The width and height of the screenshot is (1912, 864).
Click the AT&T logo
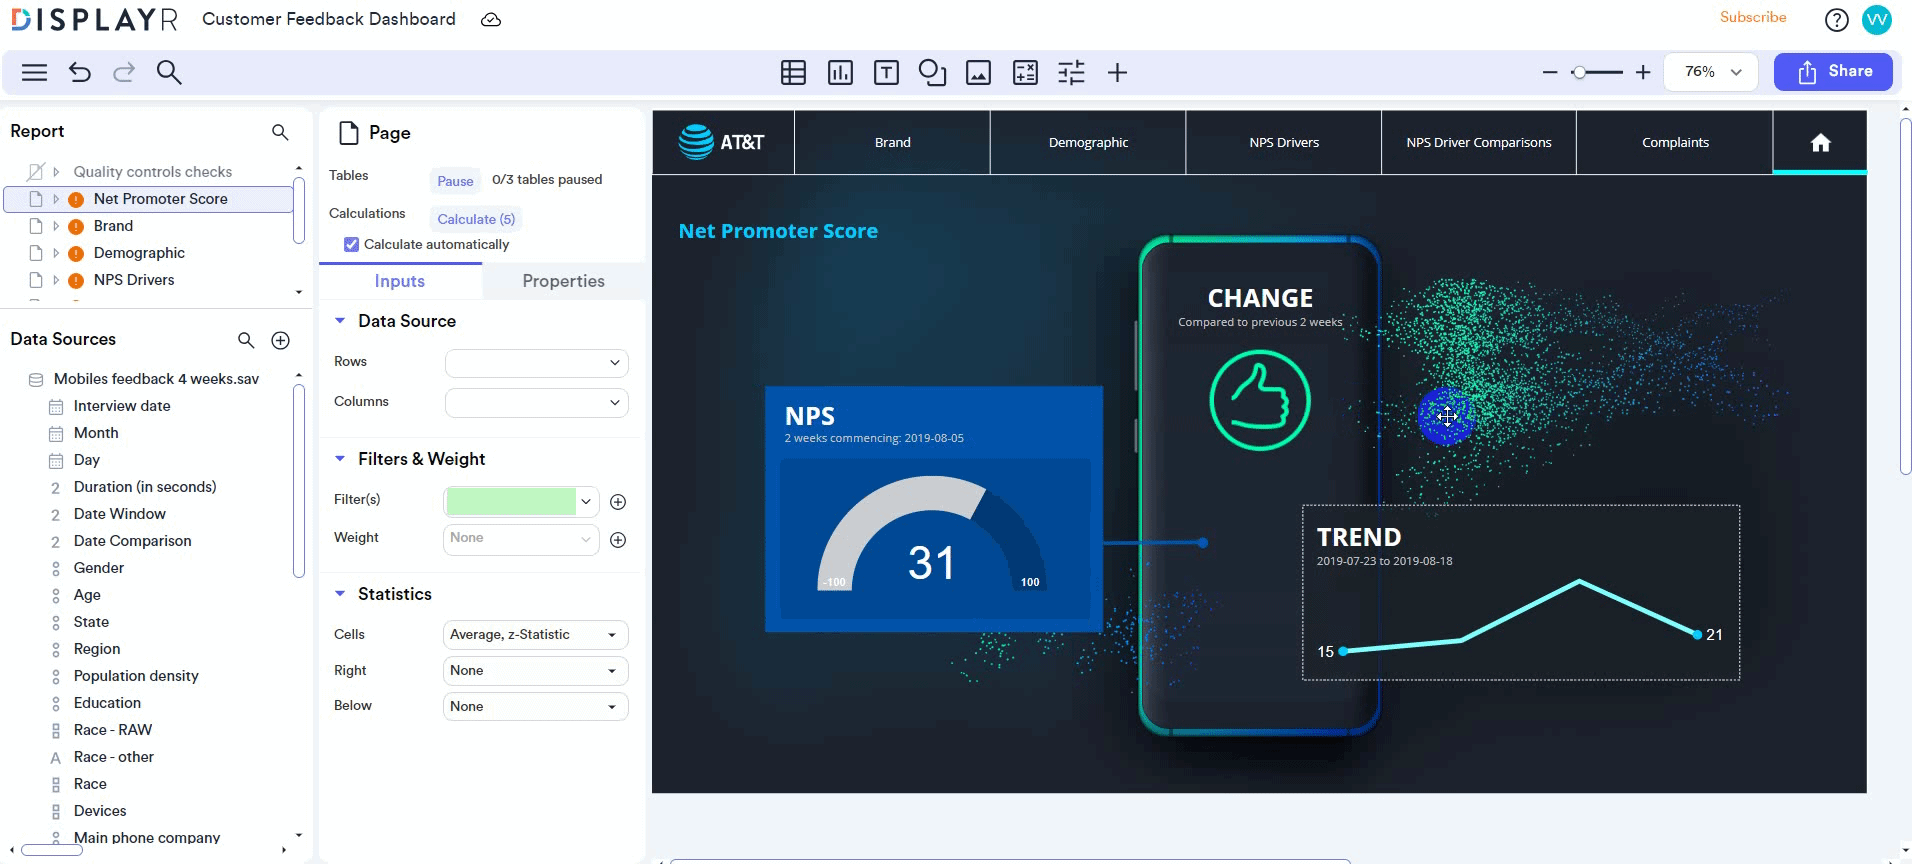click(x=723, y=142)
